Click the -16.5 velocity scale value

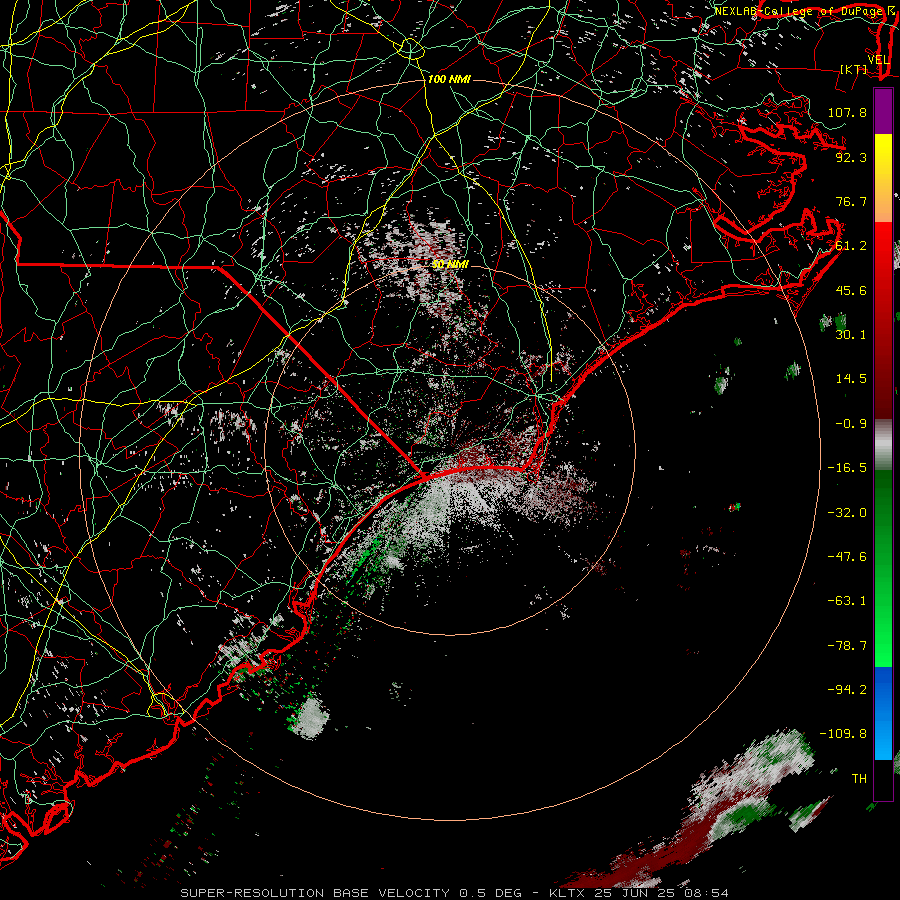847,468
